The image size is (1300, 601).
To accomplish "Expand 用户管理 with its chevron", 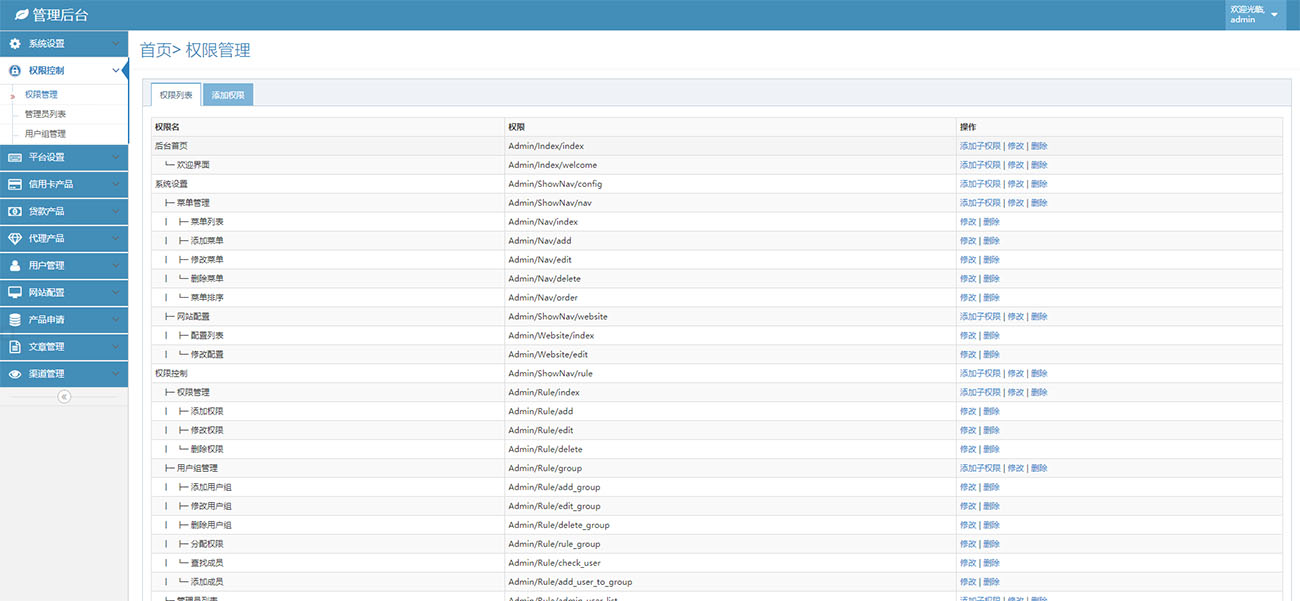I will (116, 265).
